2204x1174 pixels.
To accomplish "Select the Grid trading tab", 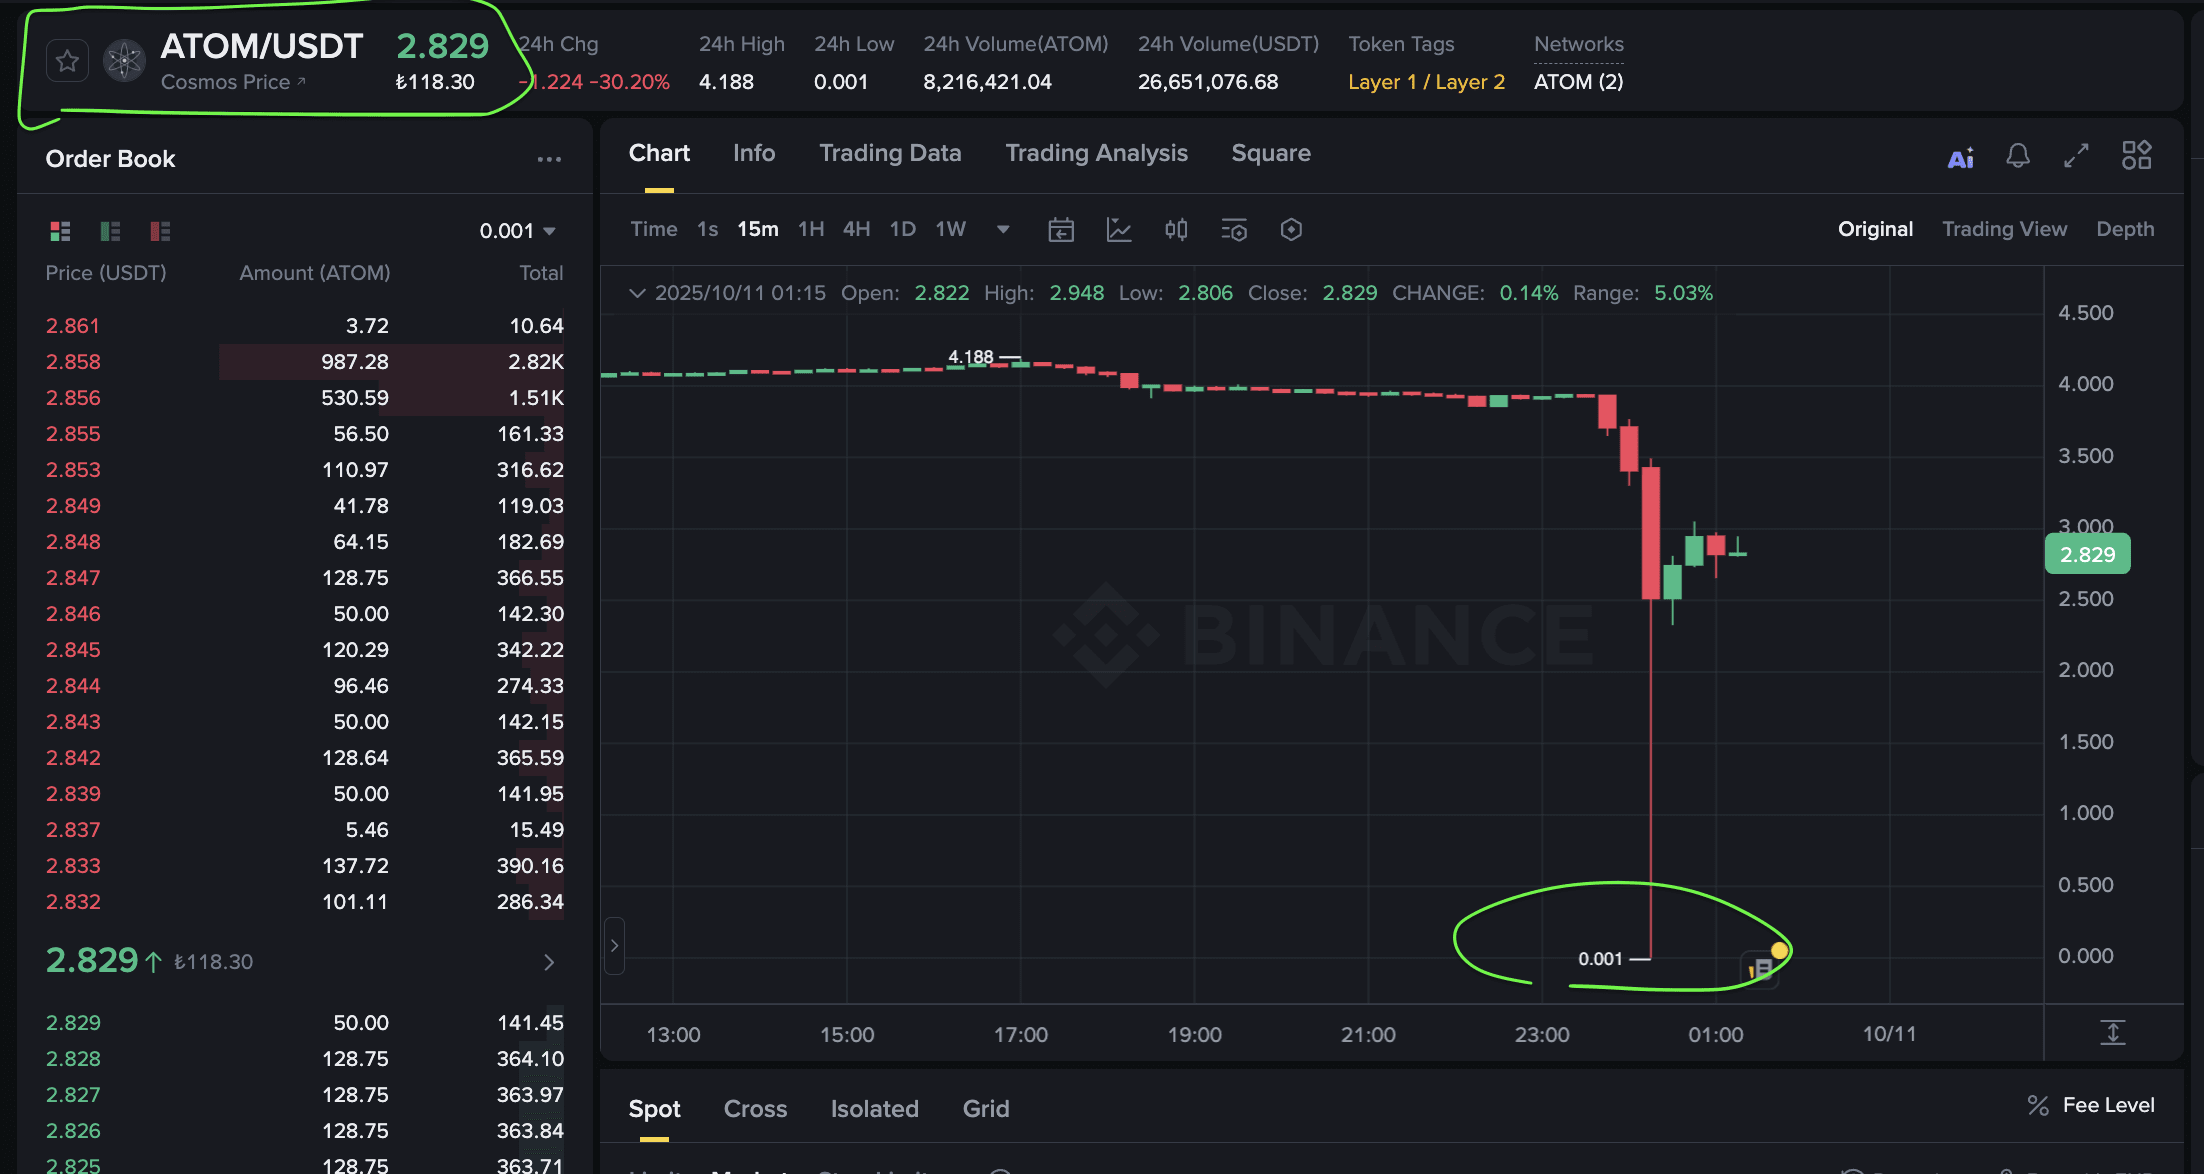I will coord(986,1109).
